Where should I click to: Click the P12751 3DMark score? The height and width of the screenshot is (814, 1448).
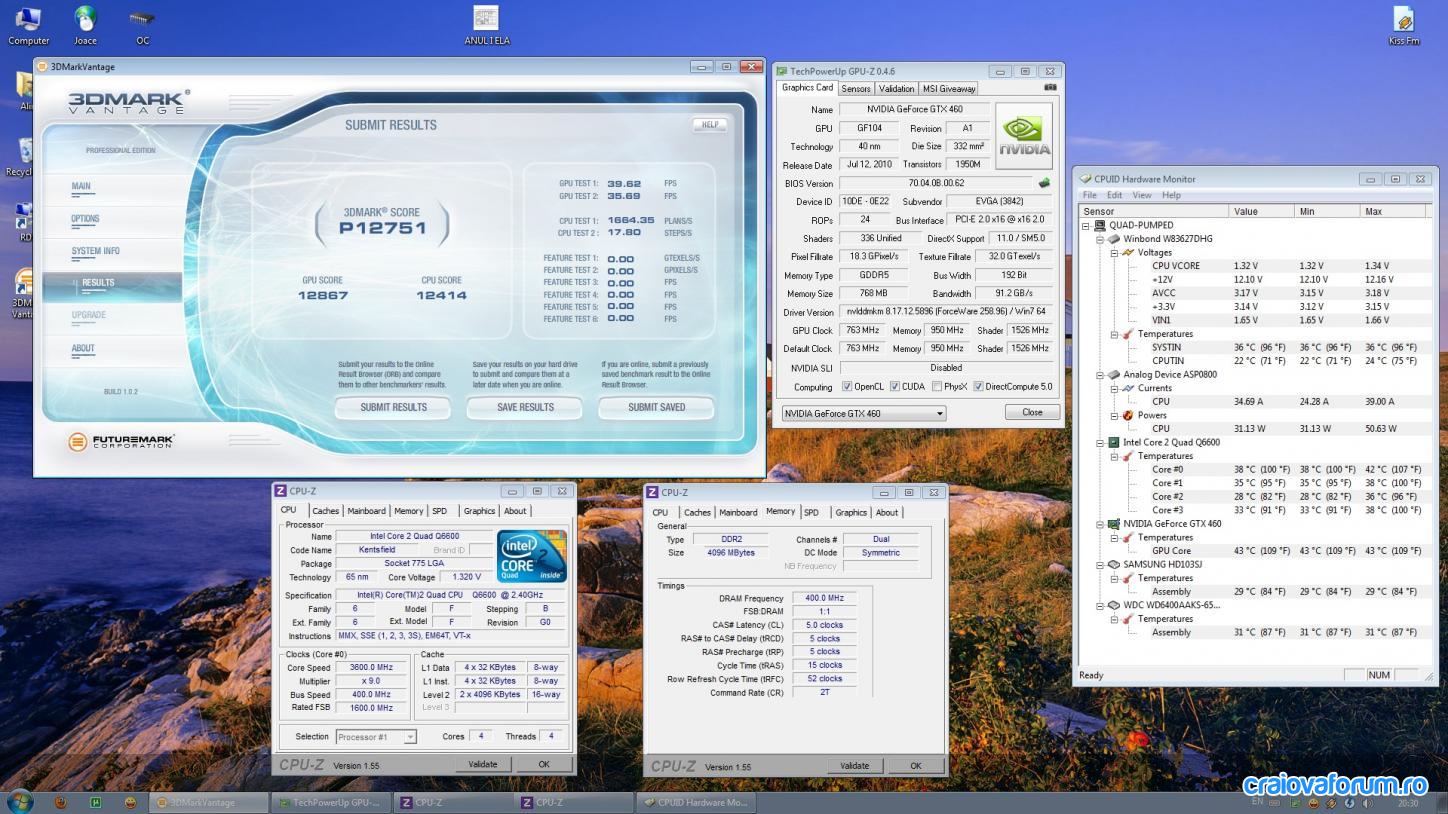tap(382, 228)
